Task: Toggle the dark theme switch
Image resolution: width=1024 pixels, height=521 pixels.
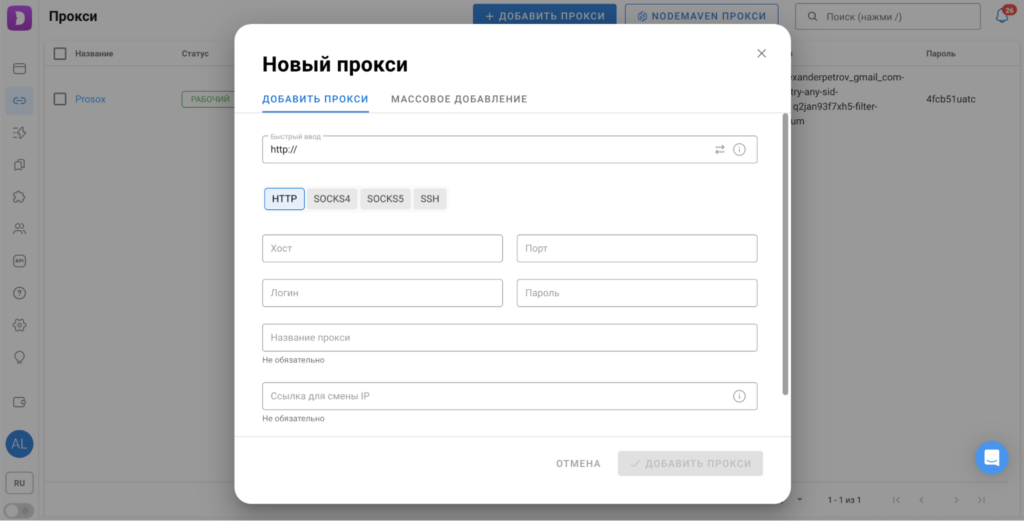Action: 19,511
